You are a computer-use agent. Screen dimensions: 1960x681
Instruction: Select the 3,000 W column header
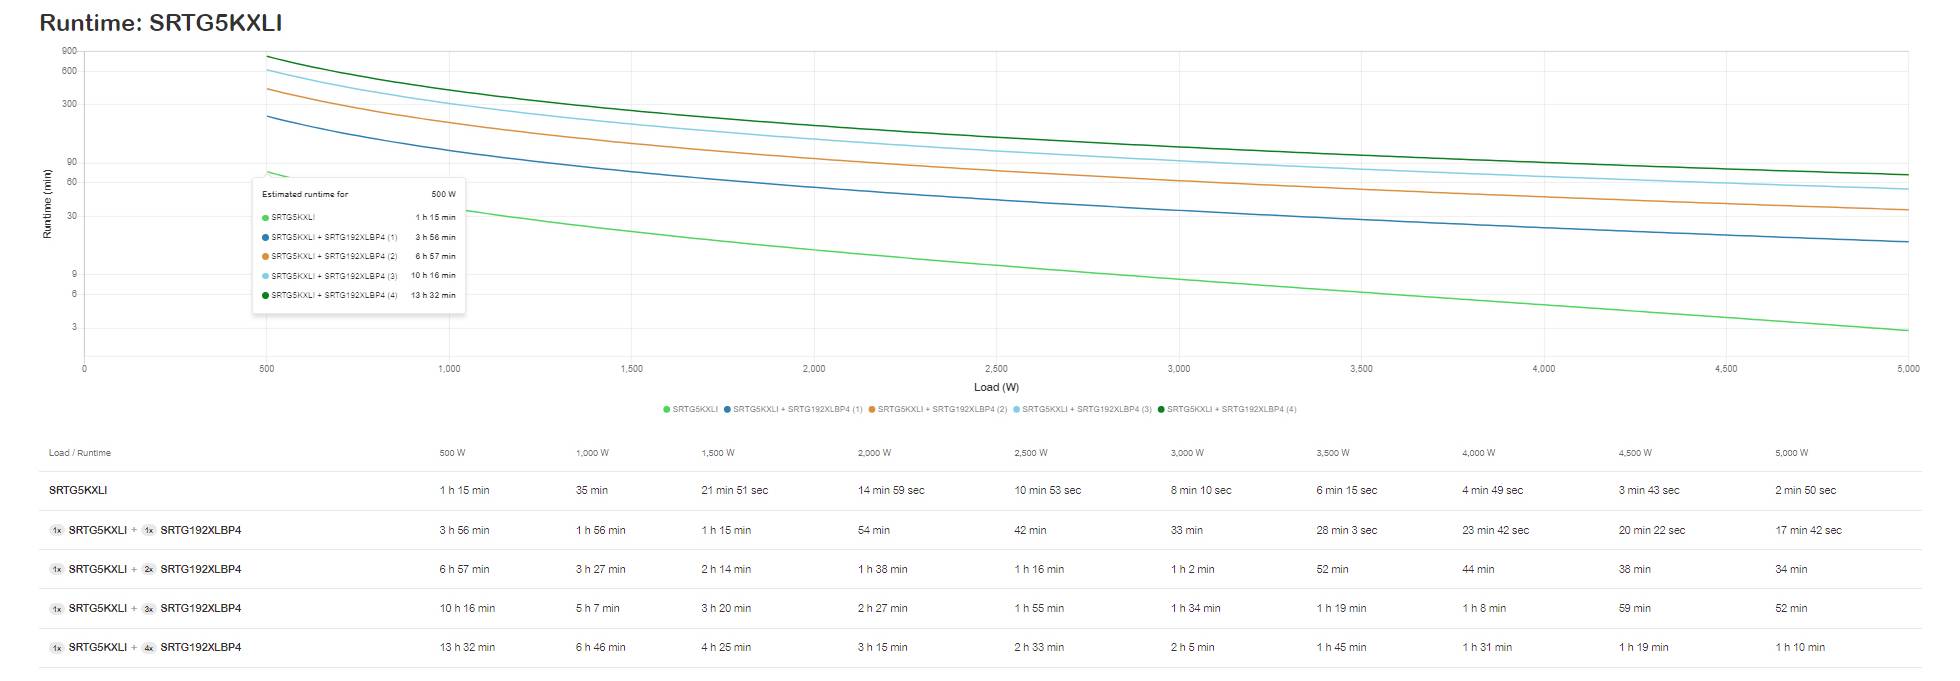(1188, 453)
